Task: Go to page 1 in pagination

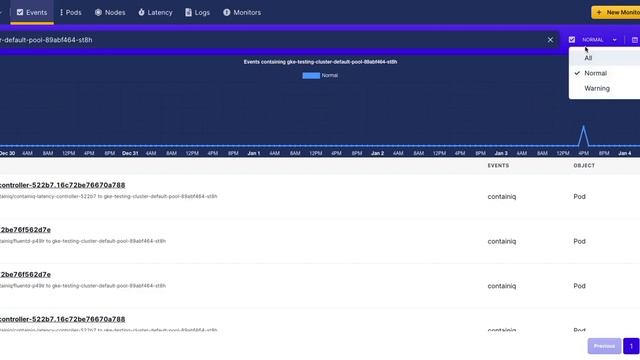Action: point(631,346)
